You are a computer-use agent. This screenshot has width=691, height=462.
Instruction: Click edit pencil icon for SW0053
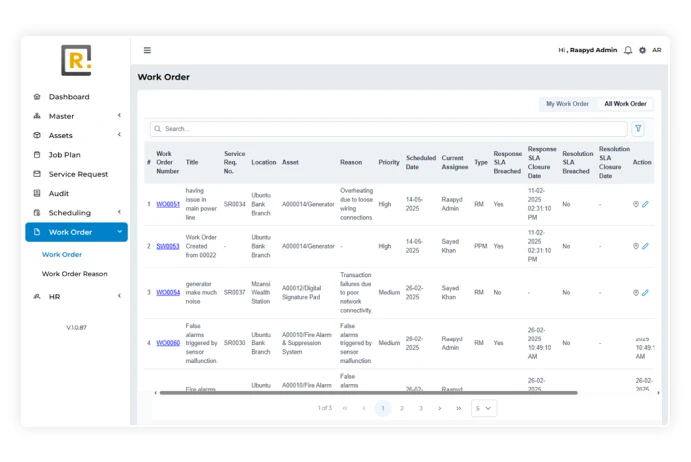[x=646, y=246]
